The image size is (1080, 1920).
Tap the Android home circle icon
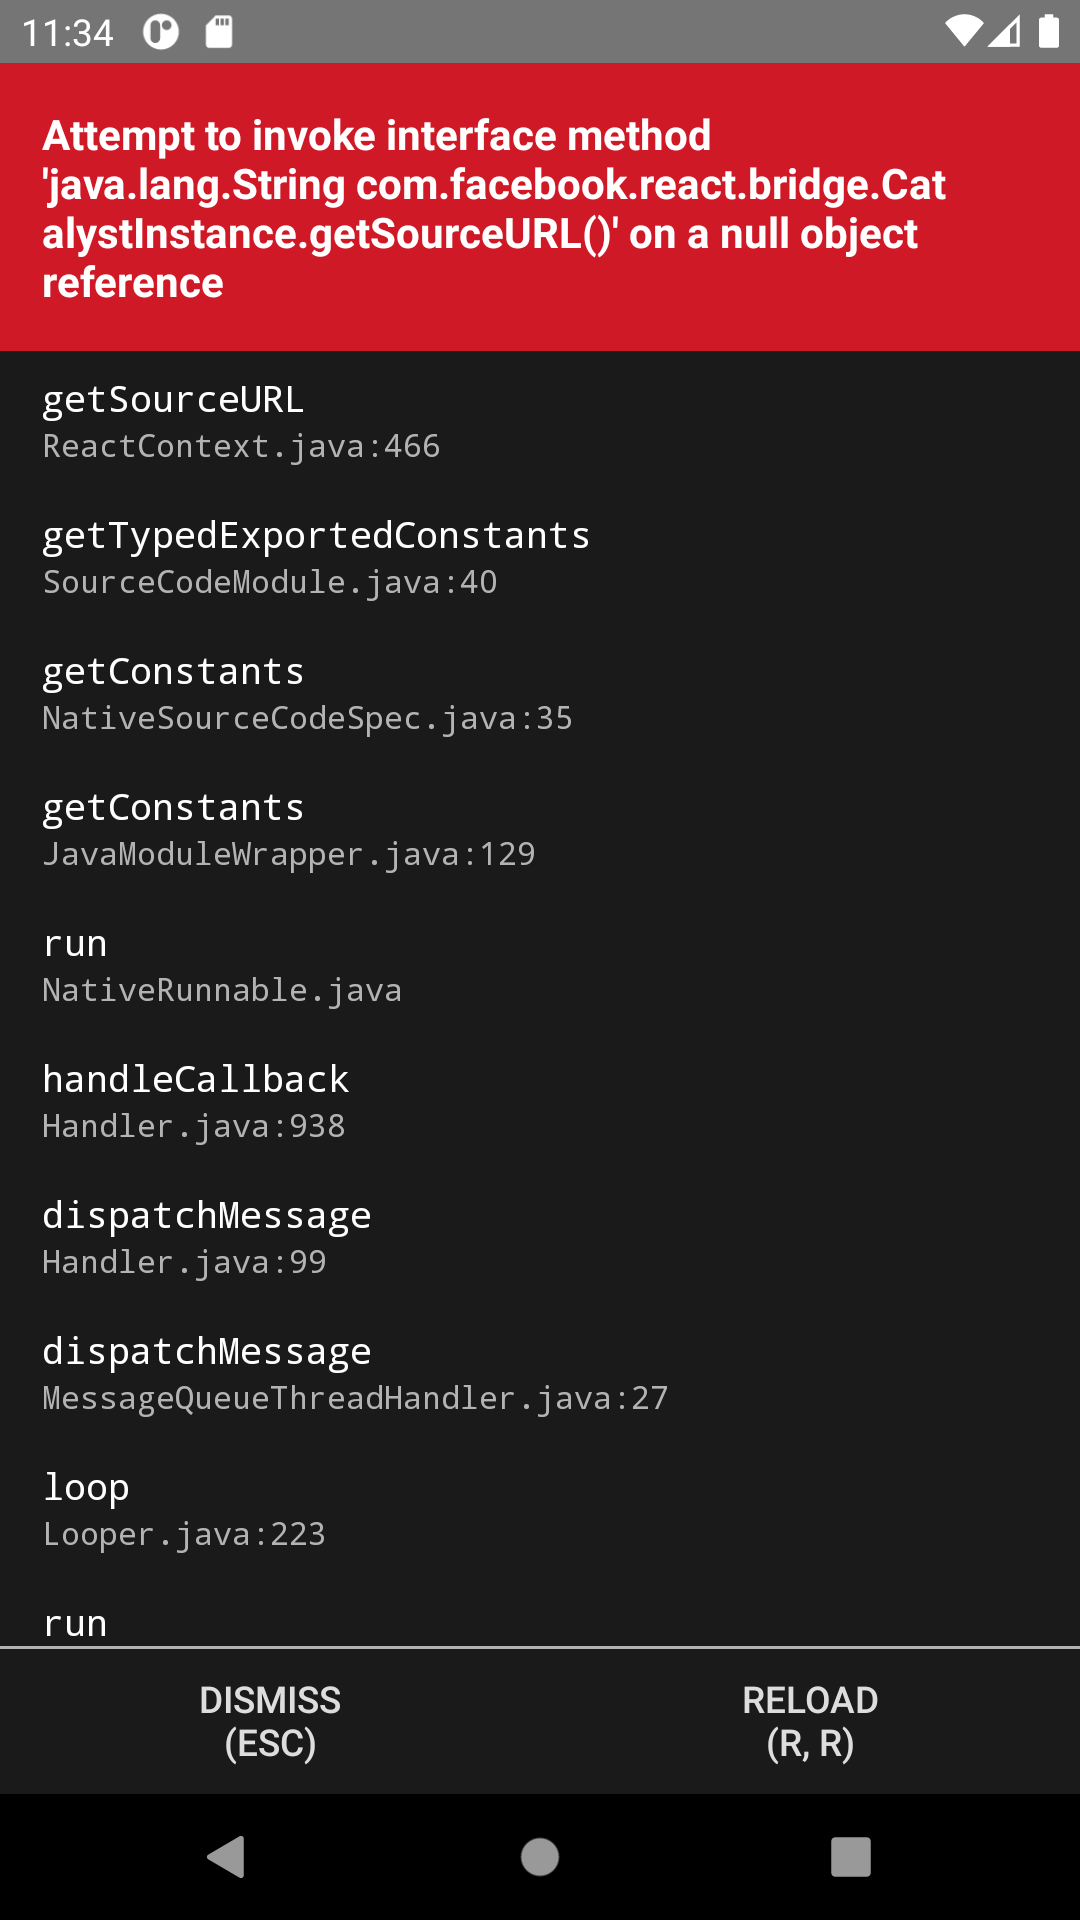(x=540, y=1857)
